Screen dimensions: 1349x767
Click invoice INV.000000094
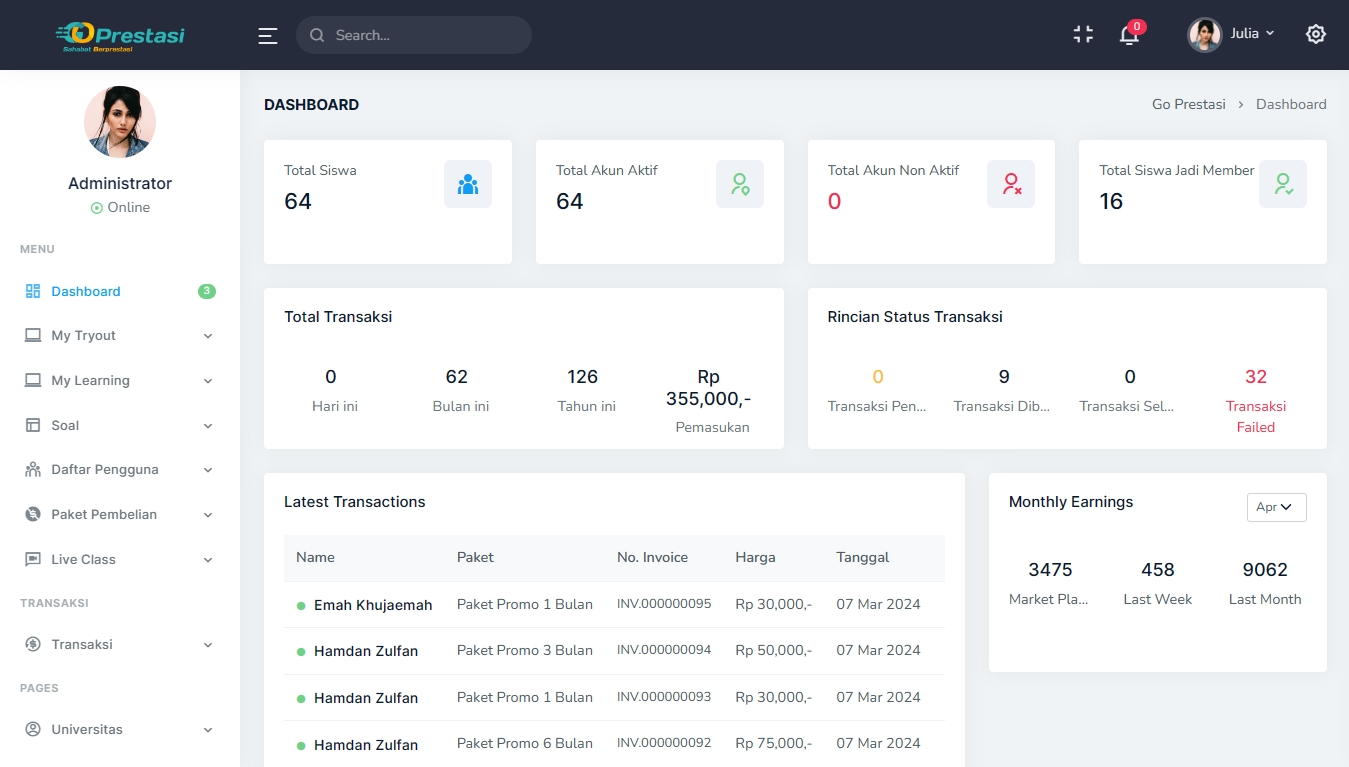(664, 650)
